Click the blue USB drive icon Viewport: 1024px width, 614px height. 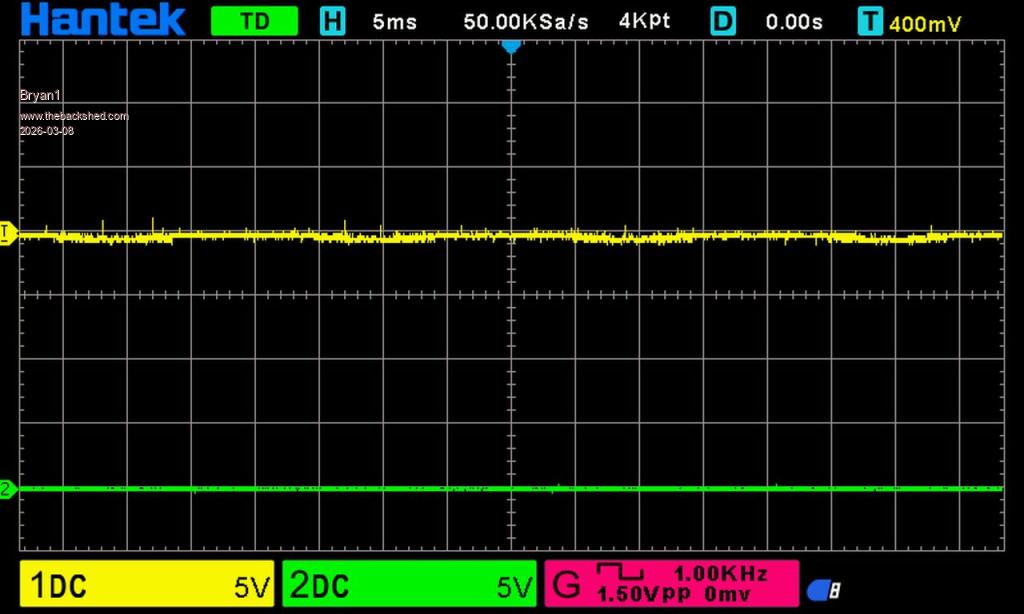pos(822,590)
